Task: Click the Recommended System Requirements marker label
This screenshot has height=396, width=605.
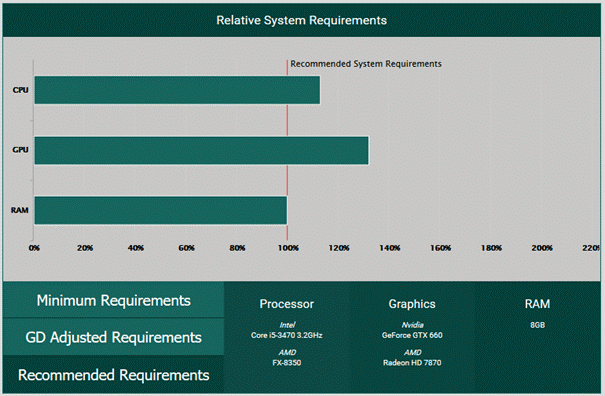Action: click(366, 64)
